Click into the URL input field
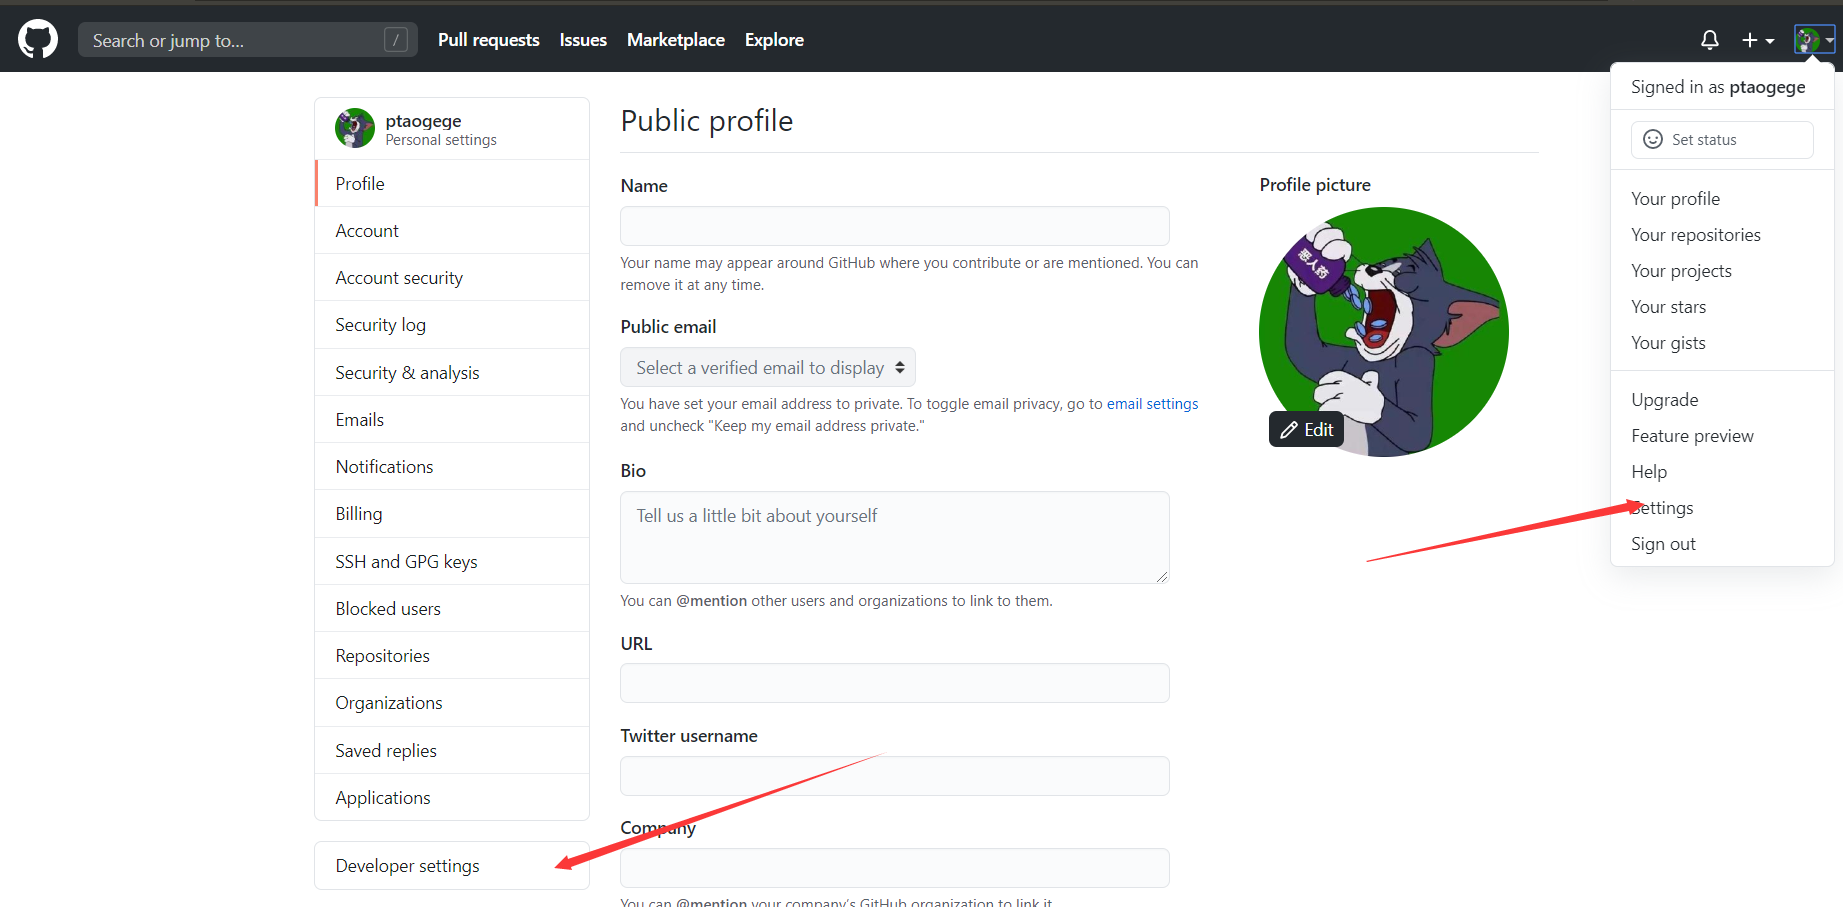The image size is (1843, 907). point(895,683)
